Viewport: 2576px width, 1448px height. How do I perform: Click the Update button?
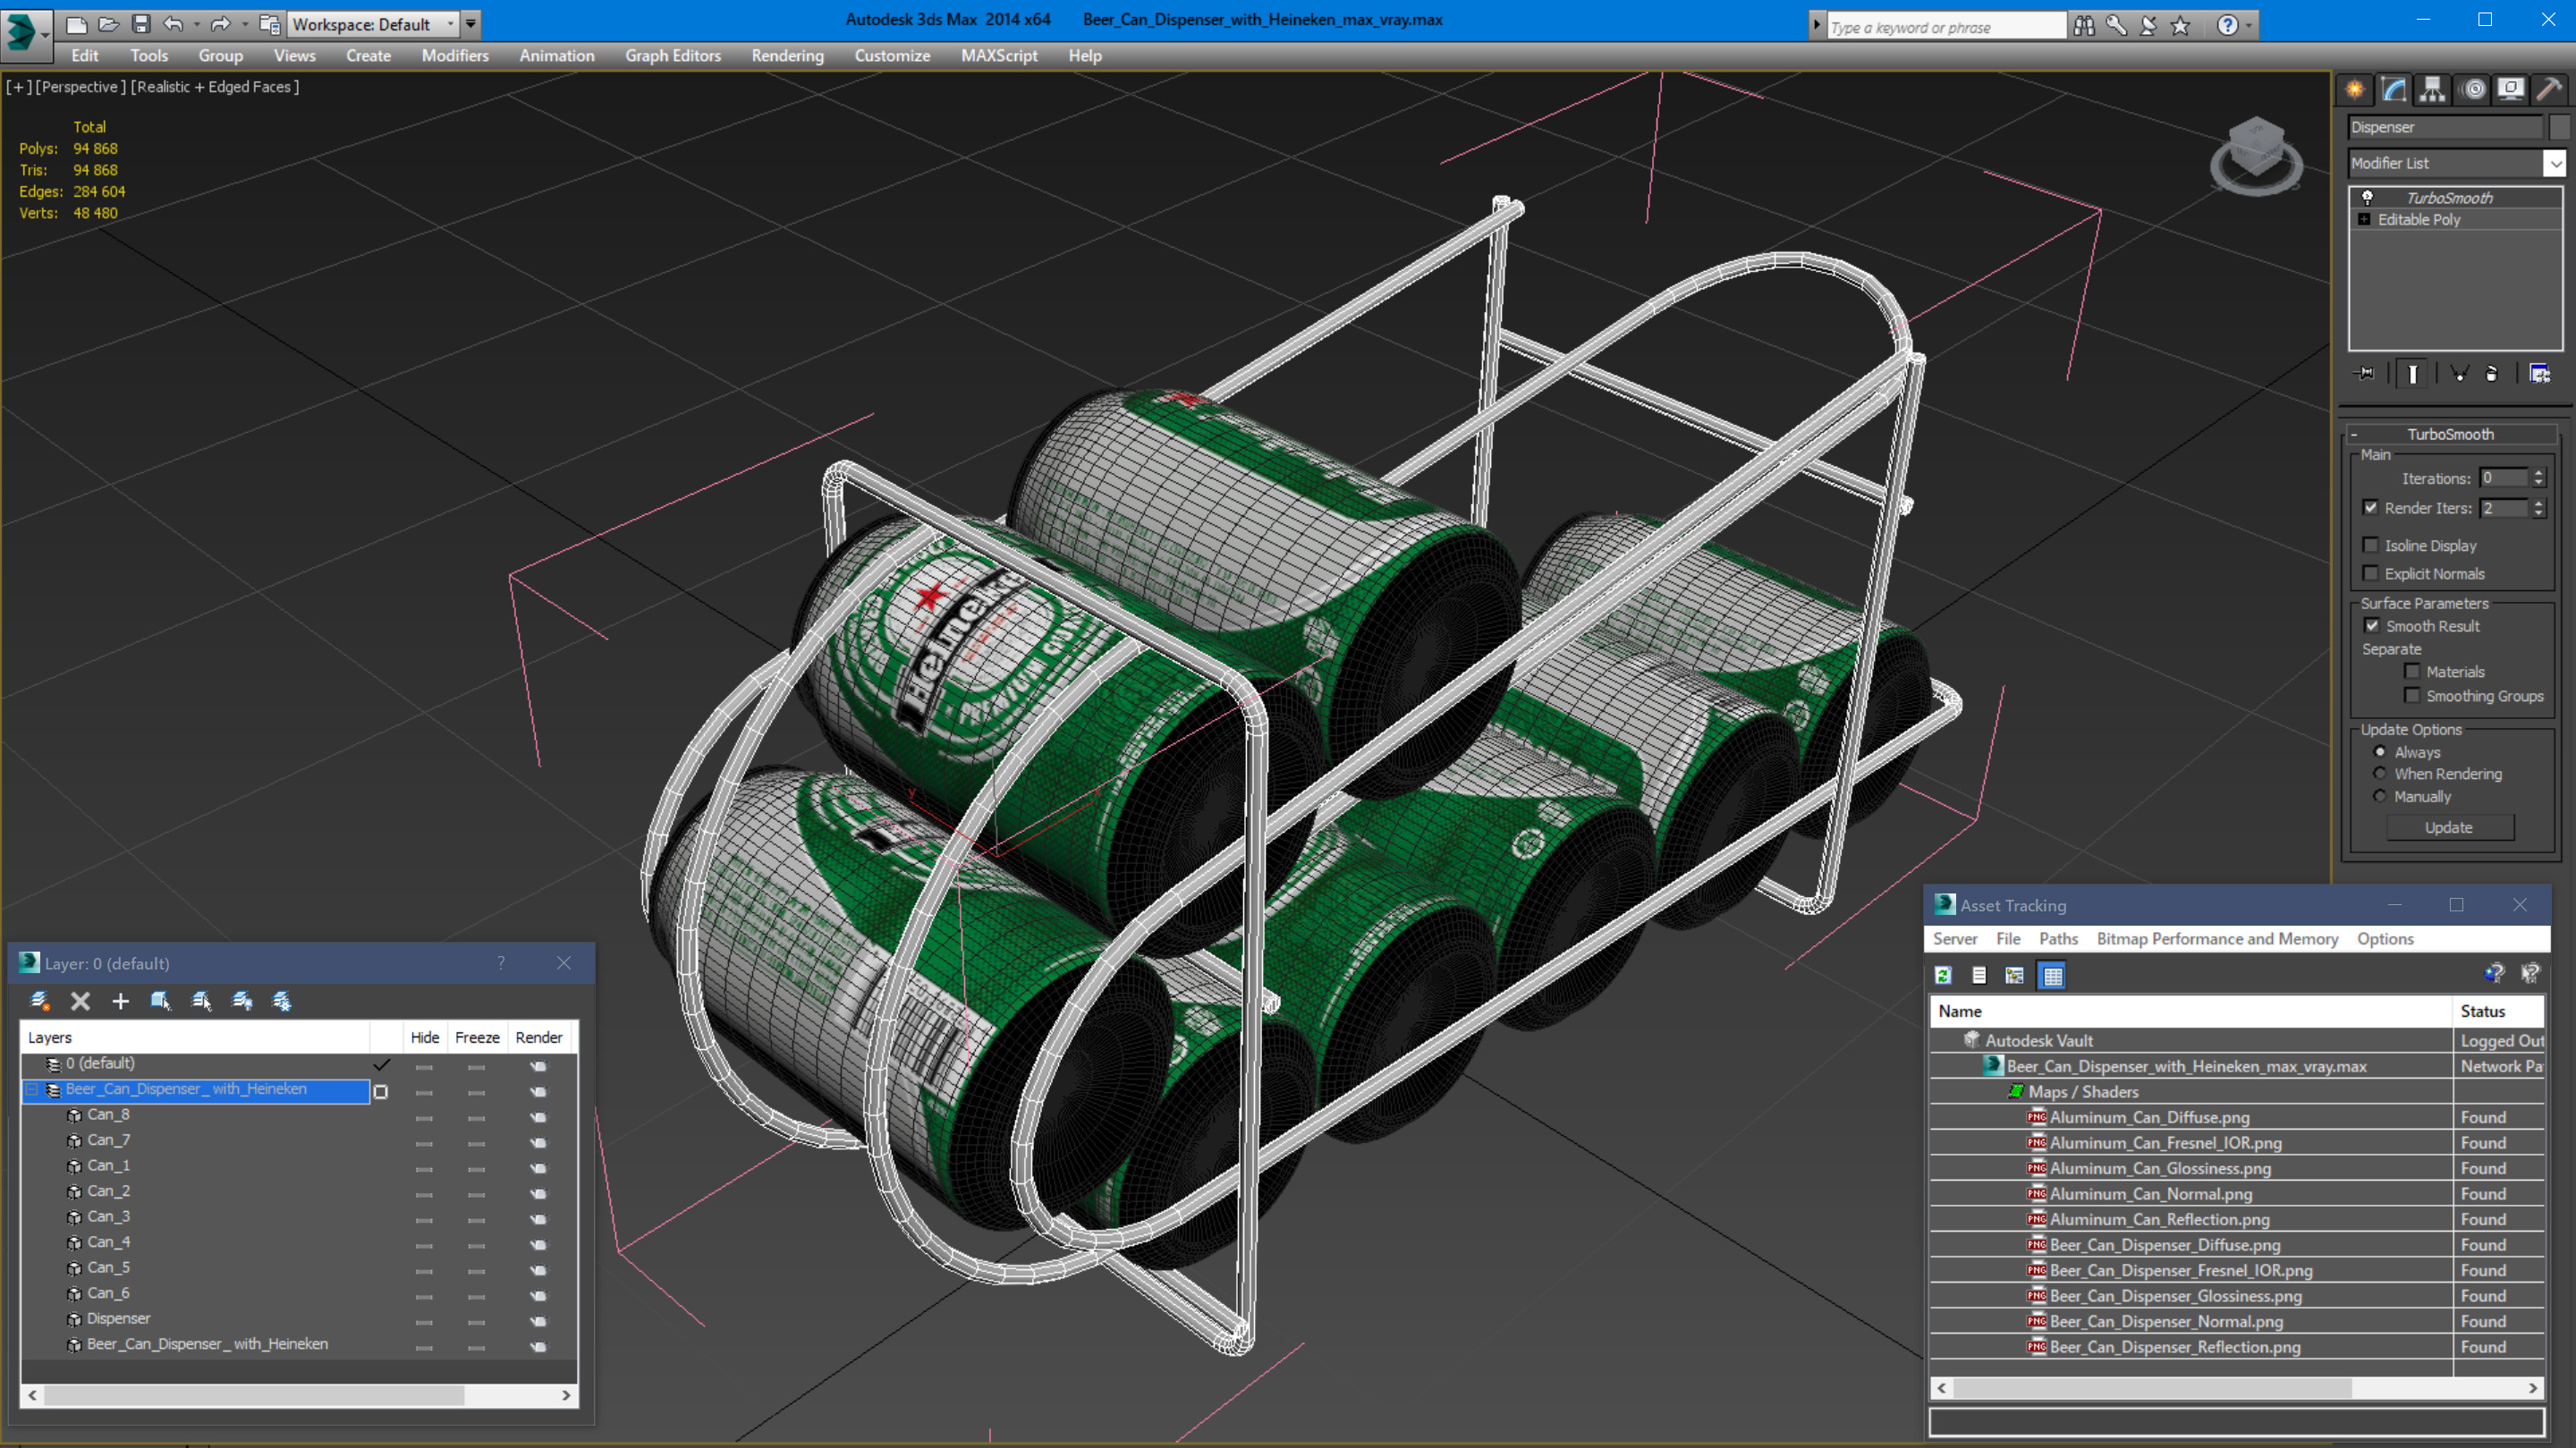[2449, 827]
